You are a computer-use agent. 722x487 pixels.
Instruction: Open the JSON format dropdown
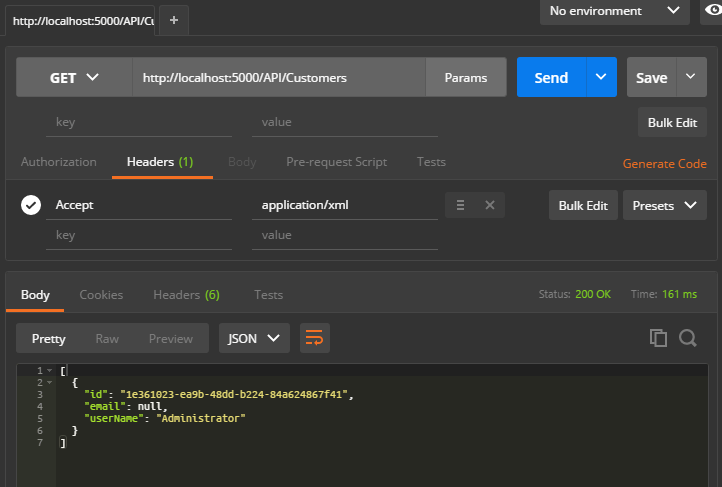(254, 338)
